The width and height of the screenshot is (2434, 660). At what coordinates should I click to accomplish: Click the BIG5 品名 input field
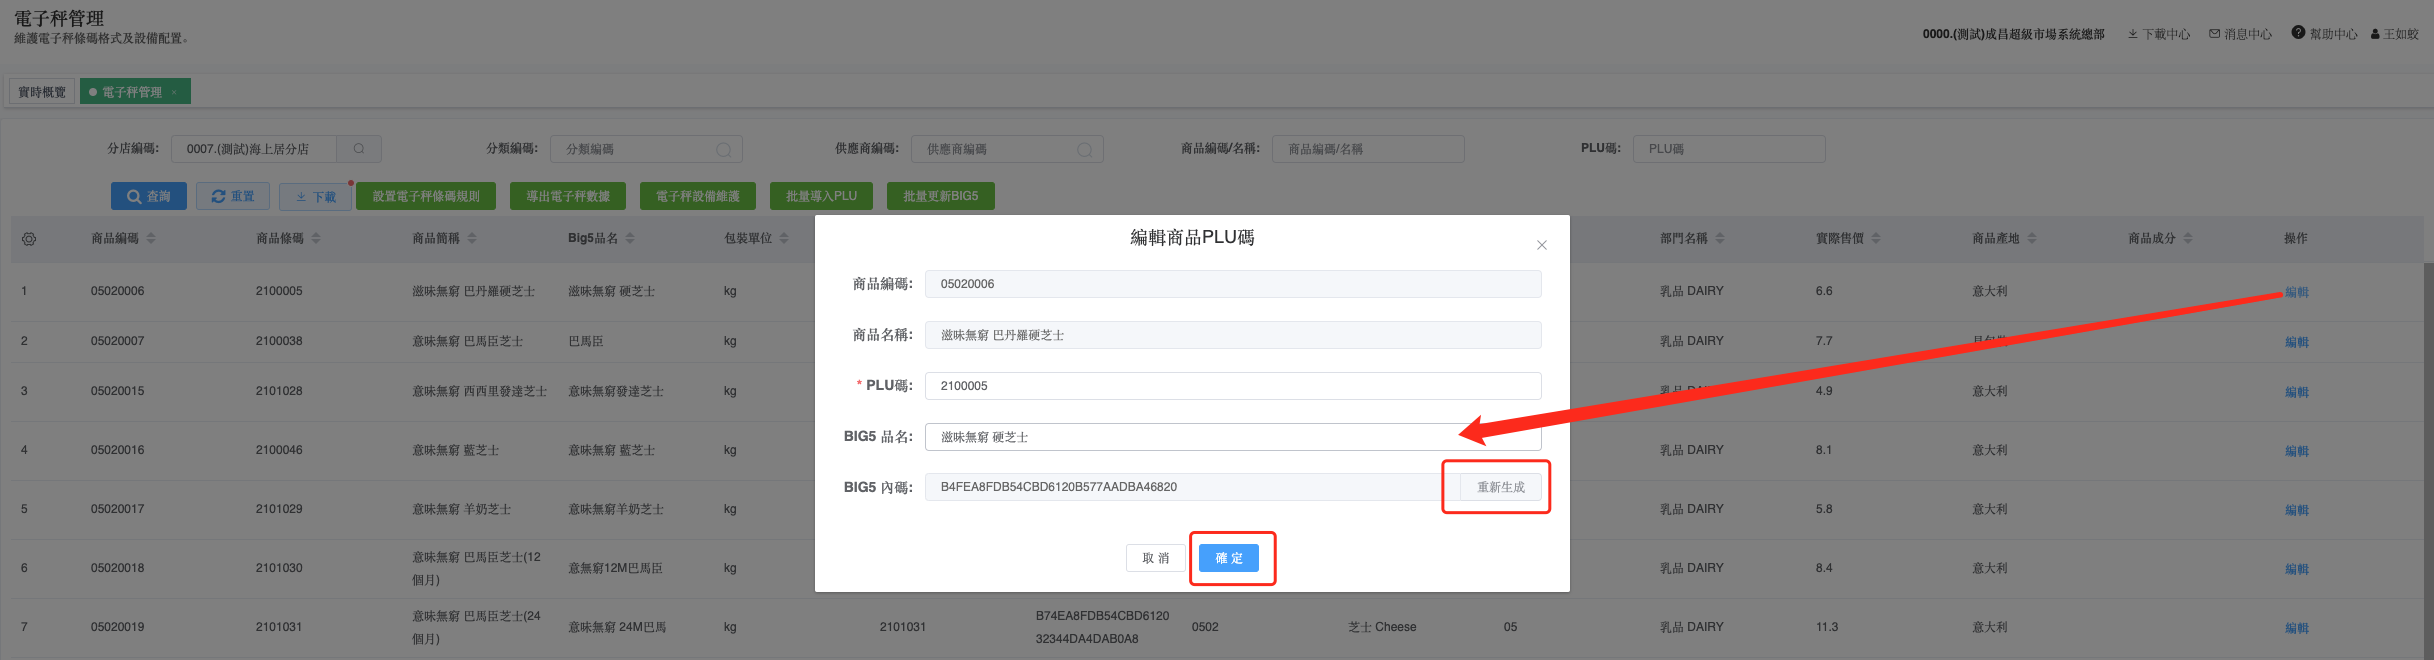pos(1190,437)
